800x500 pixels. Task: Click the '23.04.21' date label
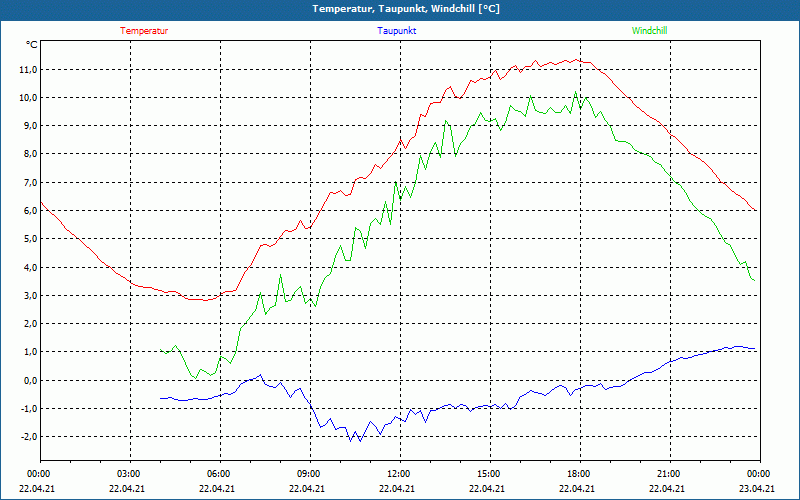(758, 488)
